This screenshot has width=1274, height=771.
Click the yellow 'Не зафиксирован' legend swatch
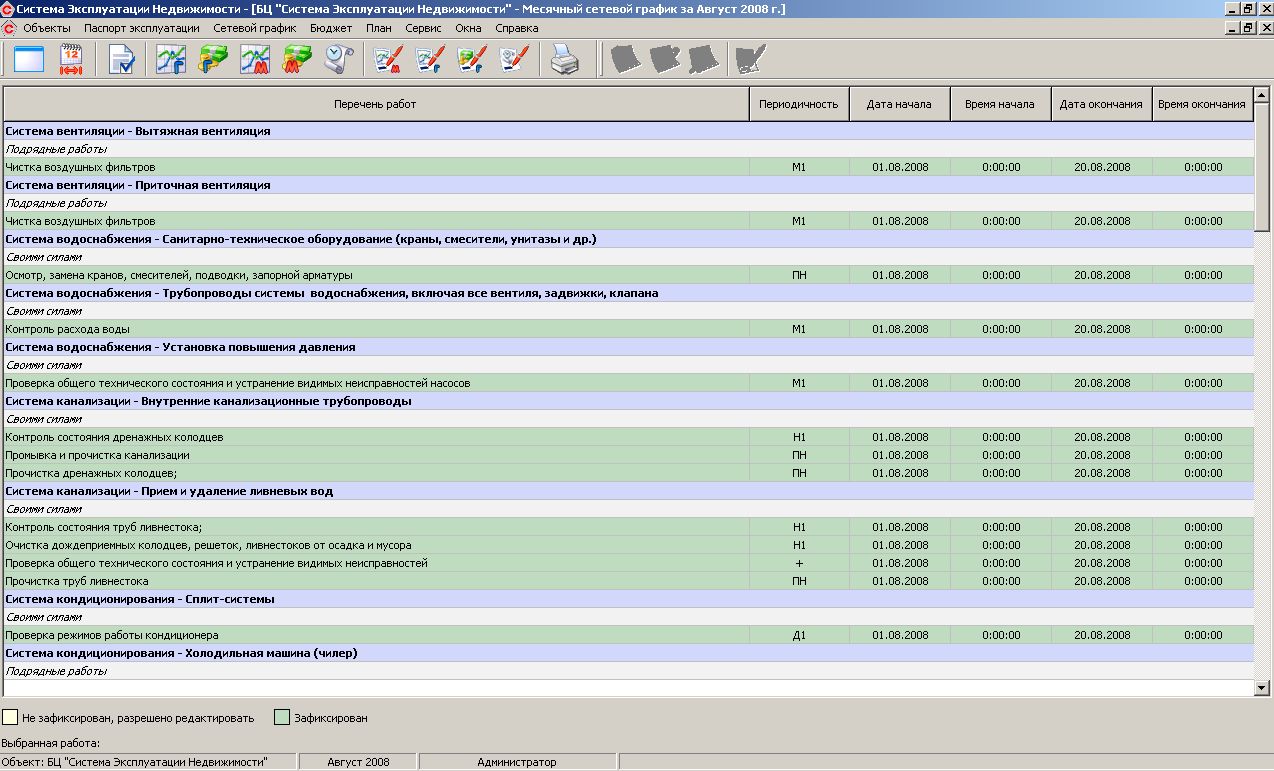pos(9,717)
